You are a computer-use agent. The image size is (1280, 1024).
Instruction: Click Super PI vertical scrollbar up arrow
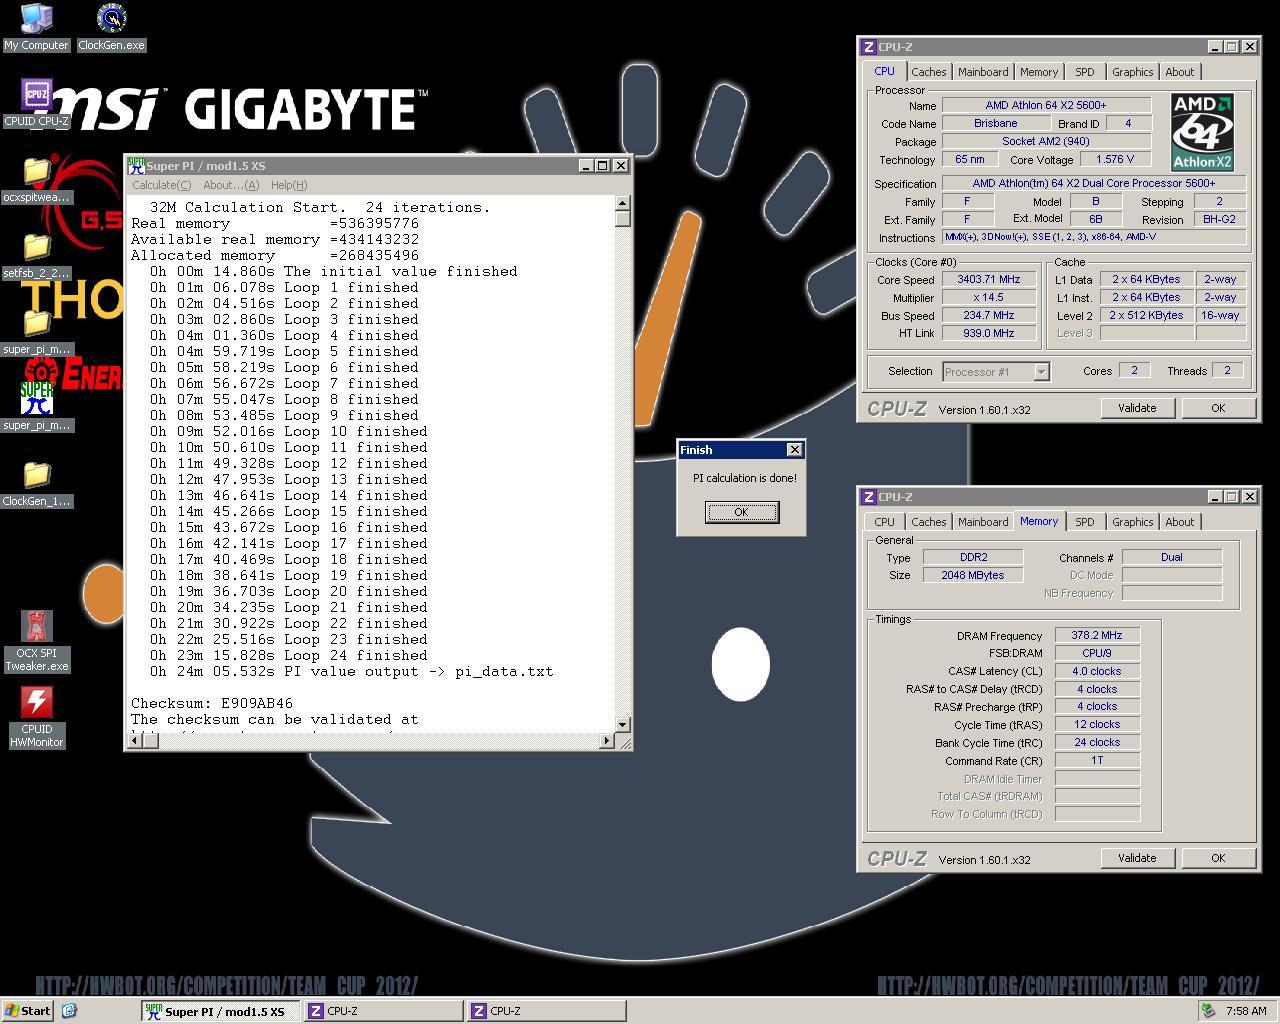[x=623, y=204]
